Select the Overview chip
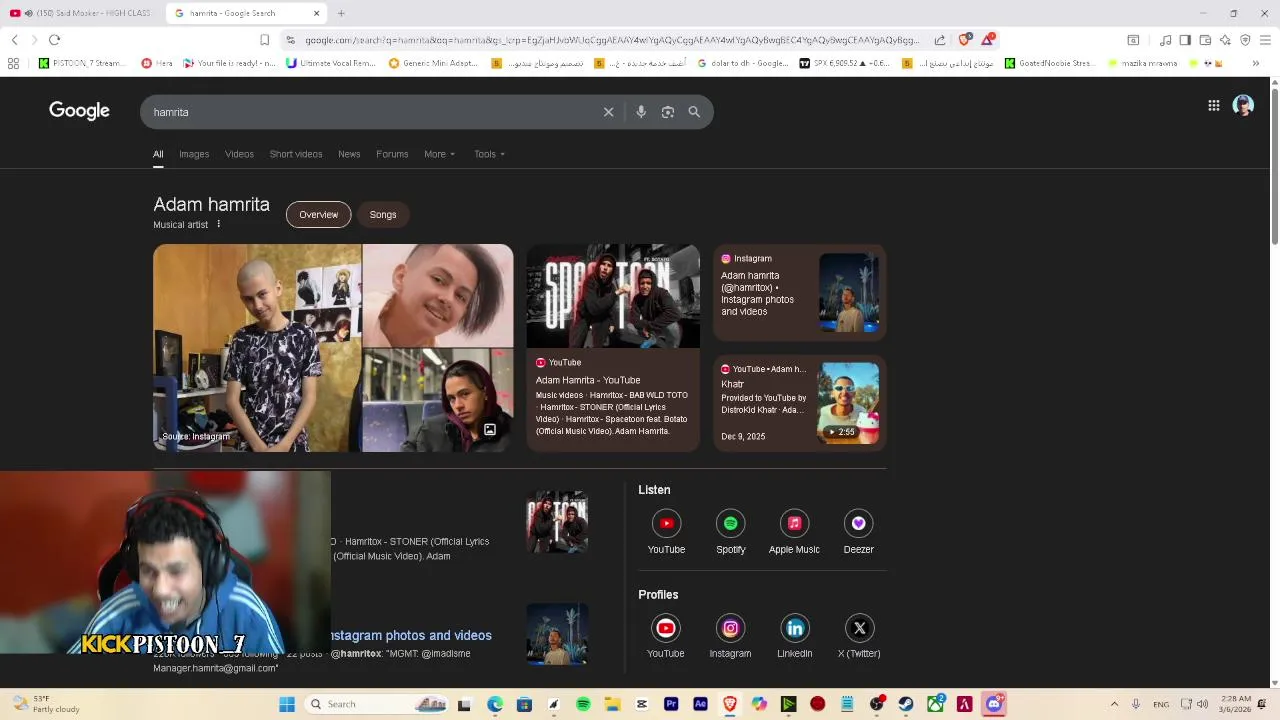 click(x=318, y=214)
